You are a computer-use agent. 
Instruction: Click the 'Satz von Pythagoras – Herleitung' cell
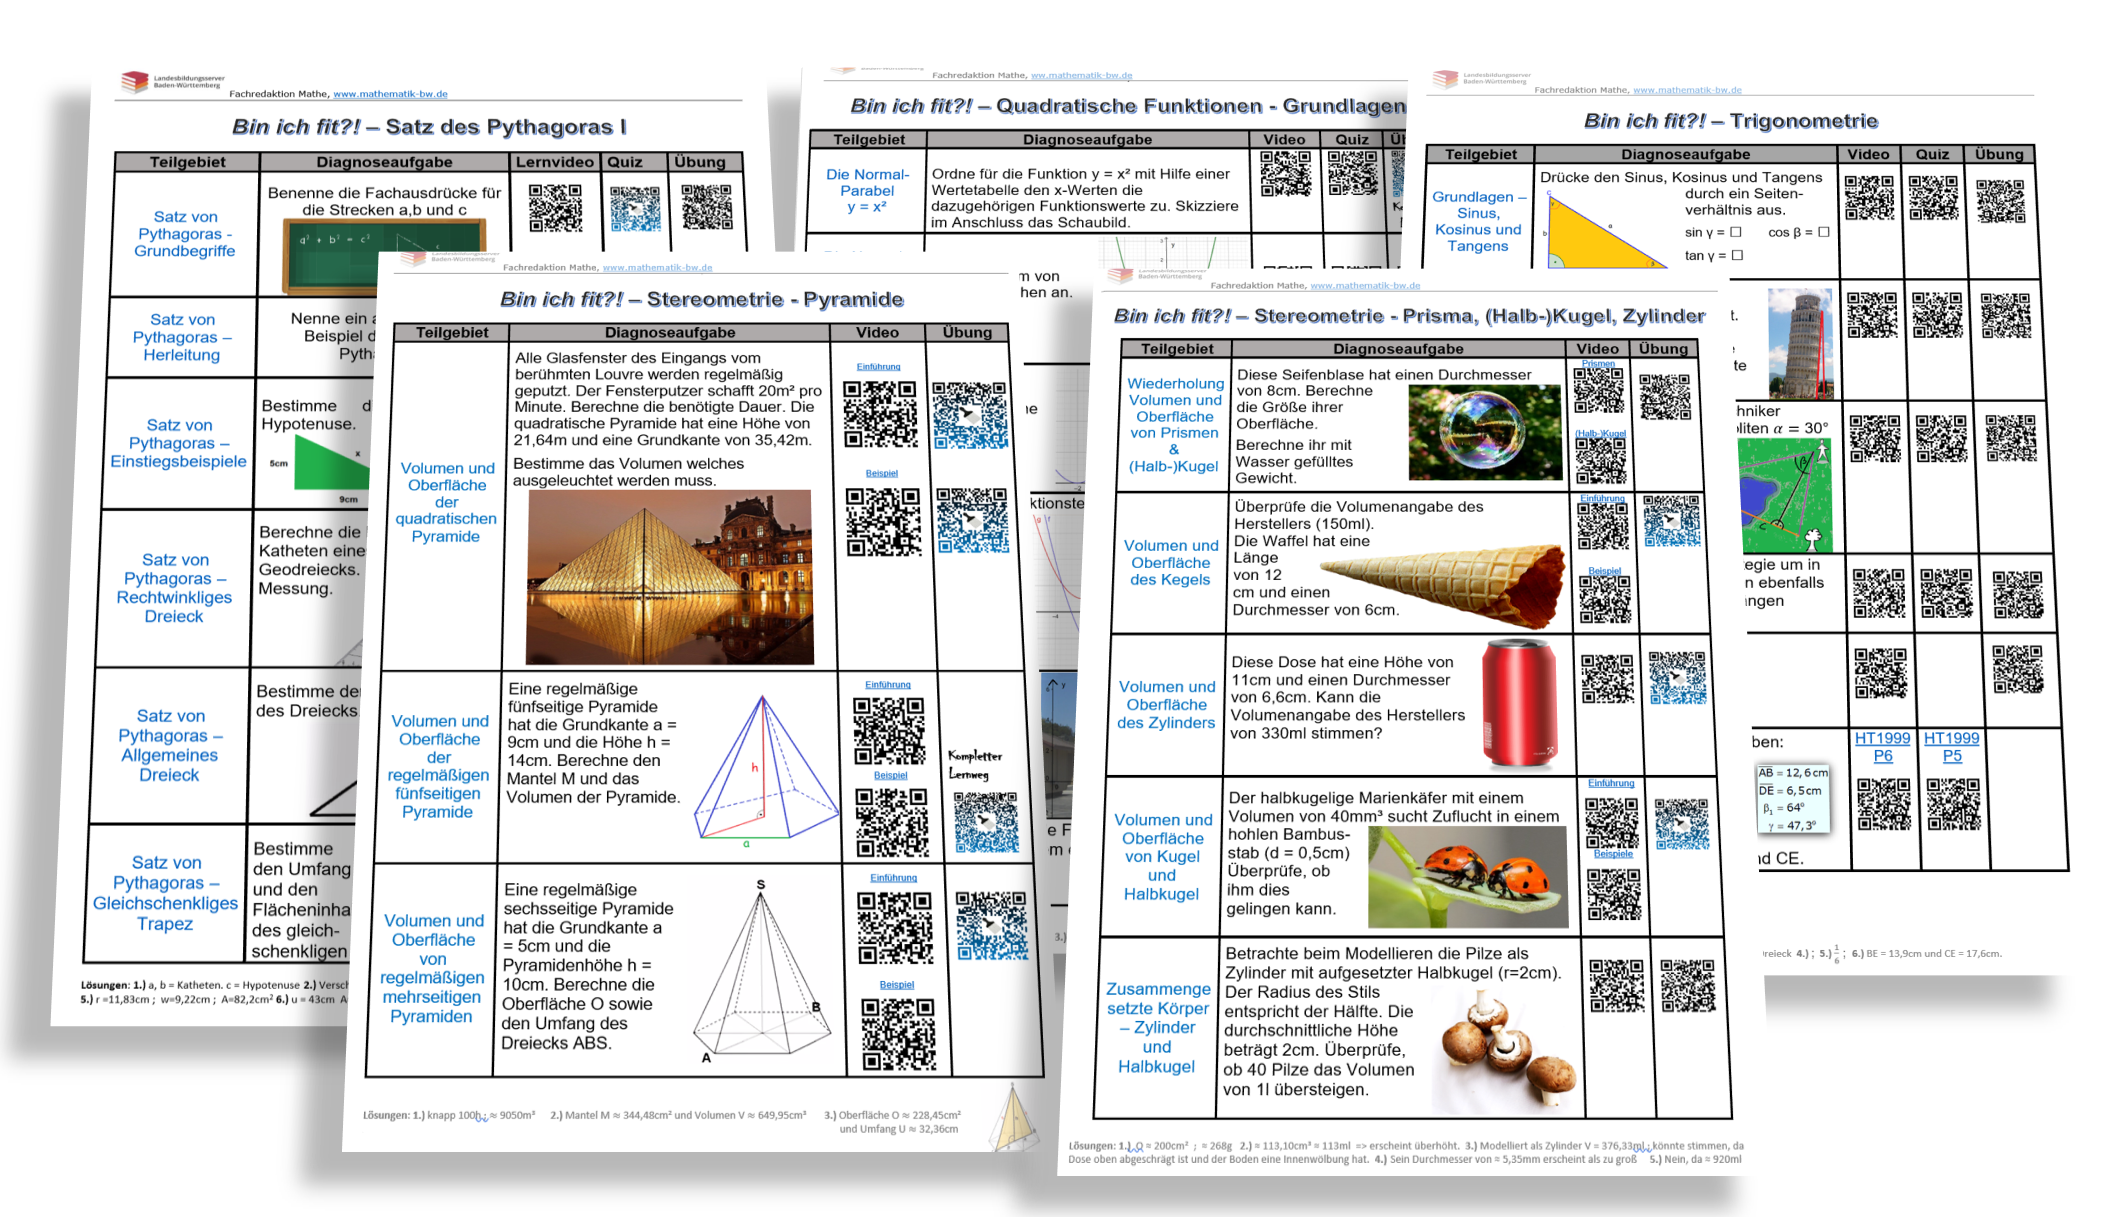182,337
